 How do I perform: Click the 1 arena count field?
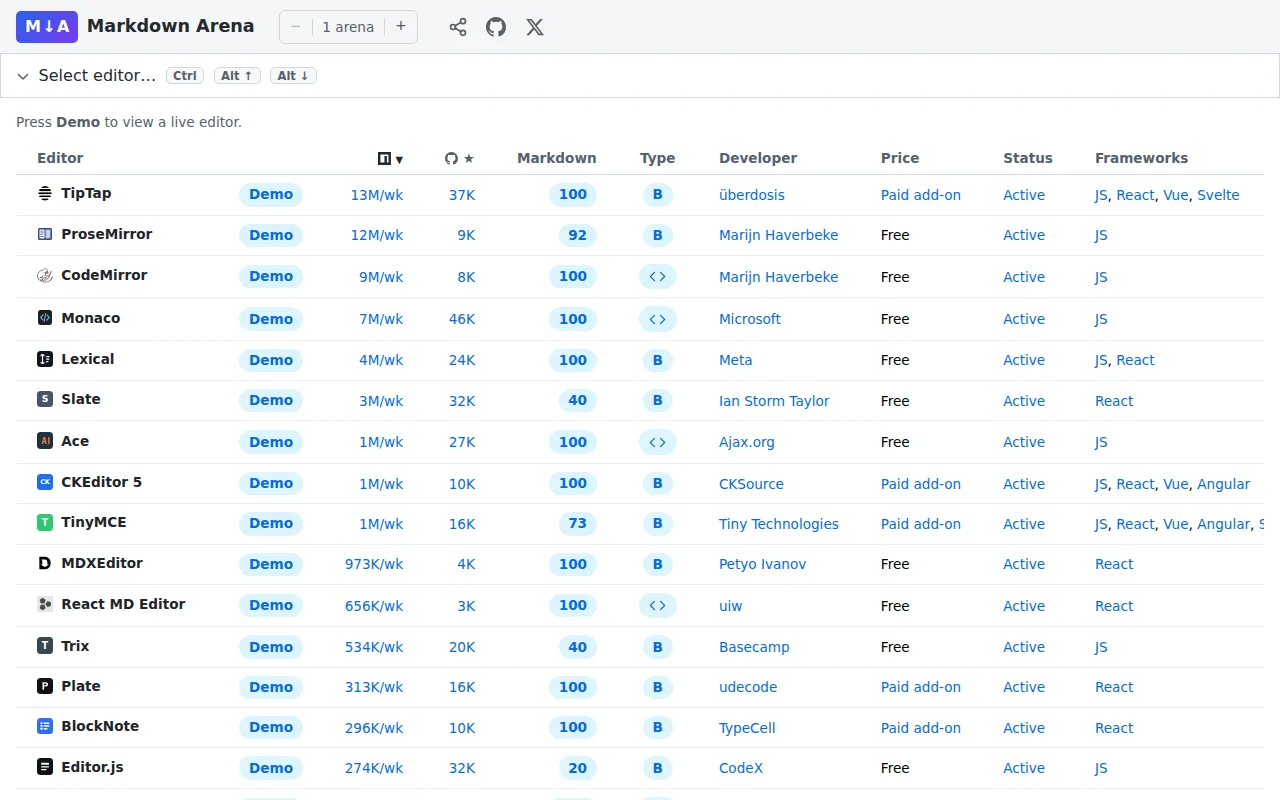(x=348, y=27)
